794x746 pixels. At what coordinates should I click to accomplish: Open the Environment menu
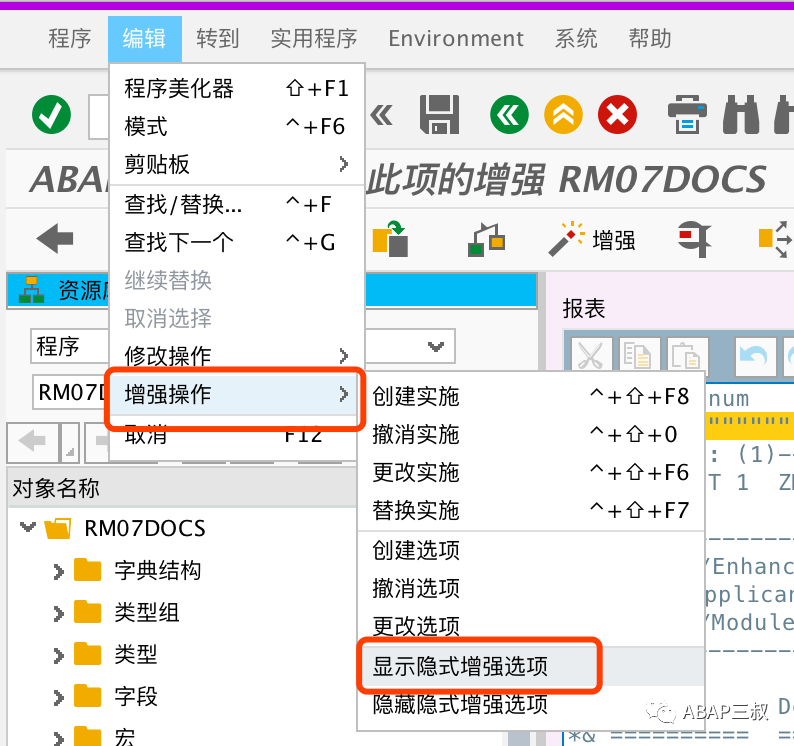coord(456,38)
